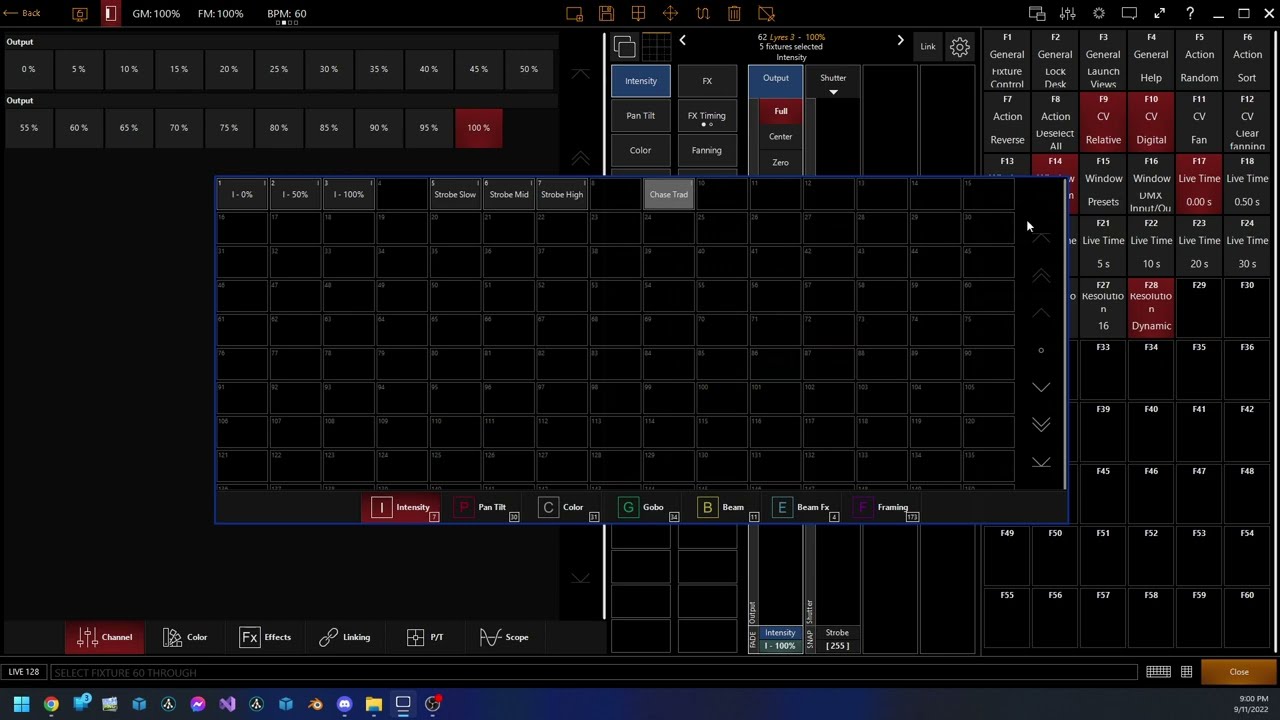Open Windows Start menu
Screen dimensions: 1280x720
point(21,704)
